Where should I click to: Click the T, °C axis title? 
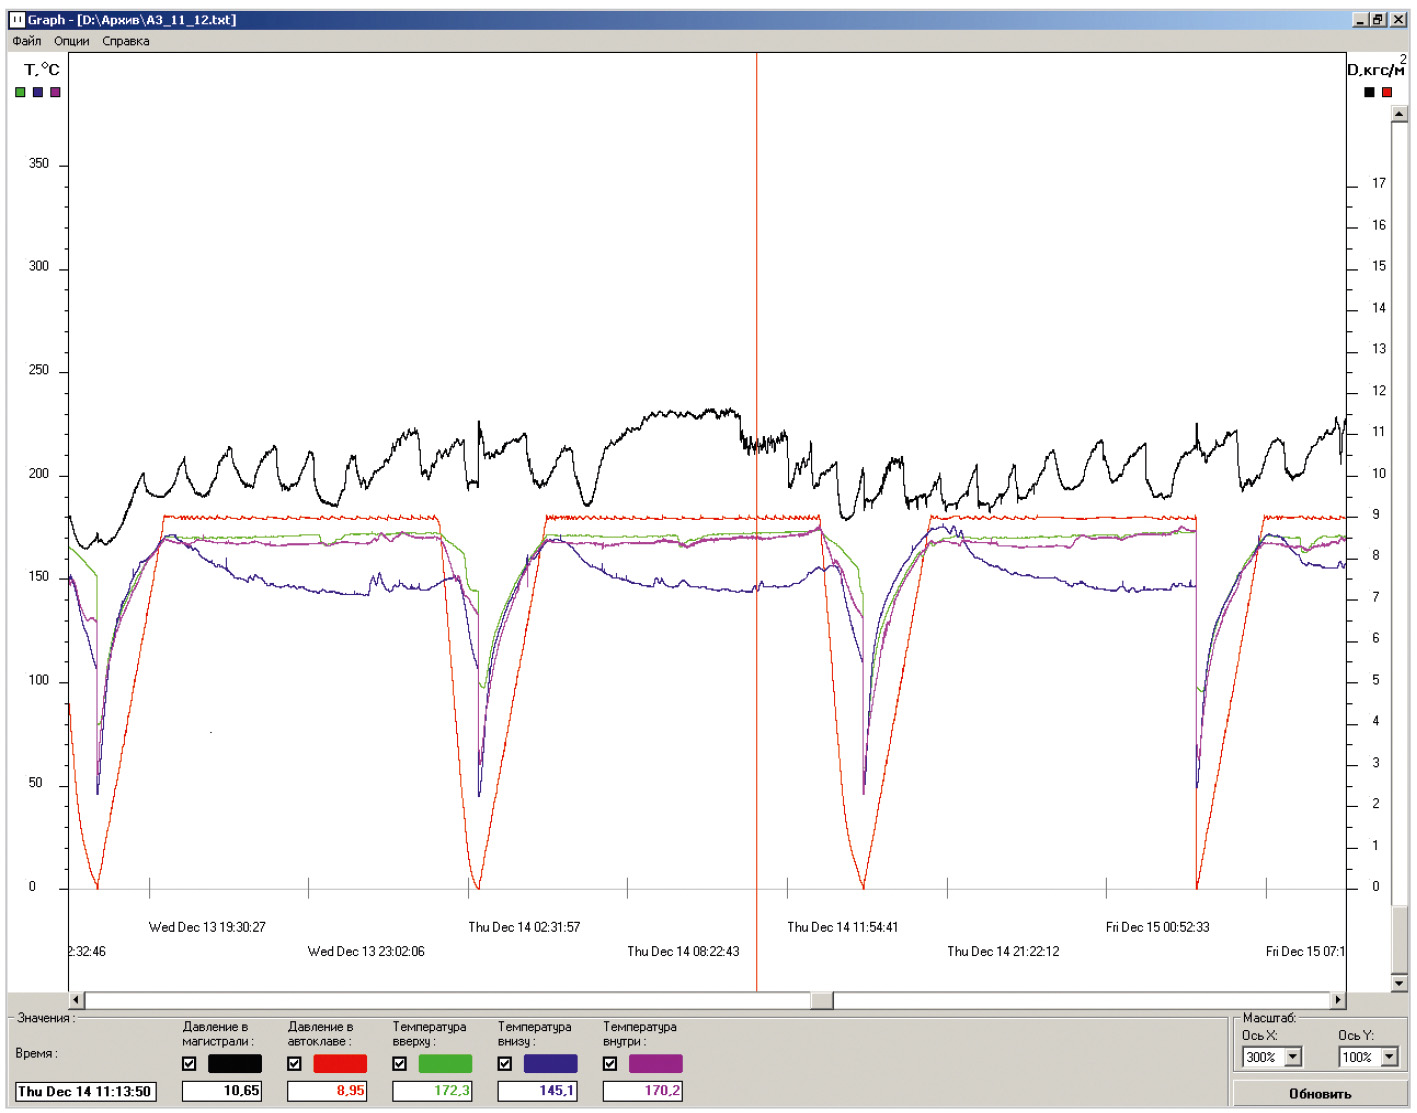pyautogui.click(x=42, y=69)
